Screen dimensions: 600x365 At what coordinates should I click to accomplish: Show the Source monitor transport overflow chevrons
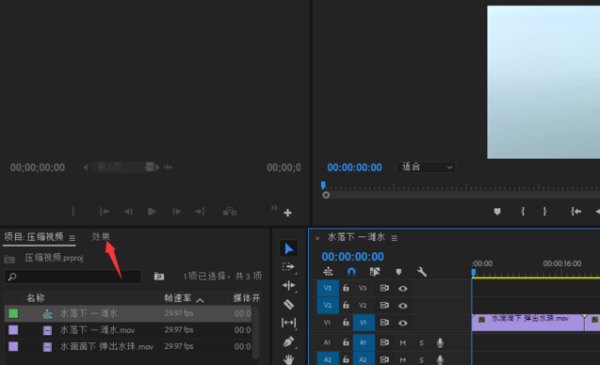coord(274,208)
